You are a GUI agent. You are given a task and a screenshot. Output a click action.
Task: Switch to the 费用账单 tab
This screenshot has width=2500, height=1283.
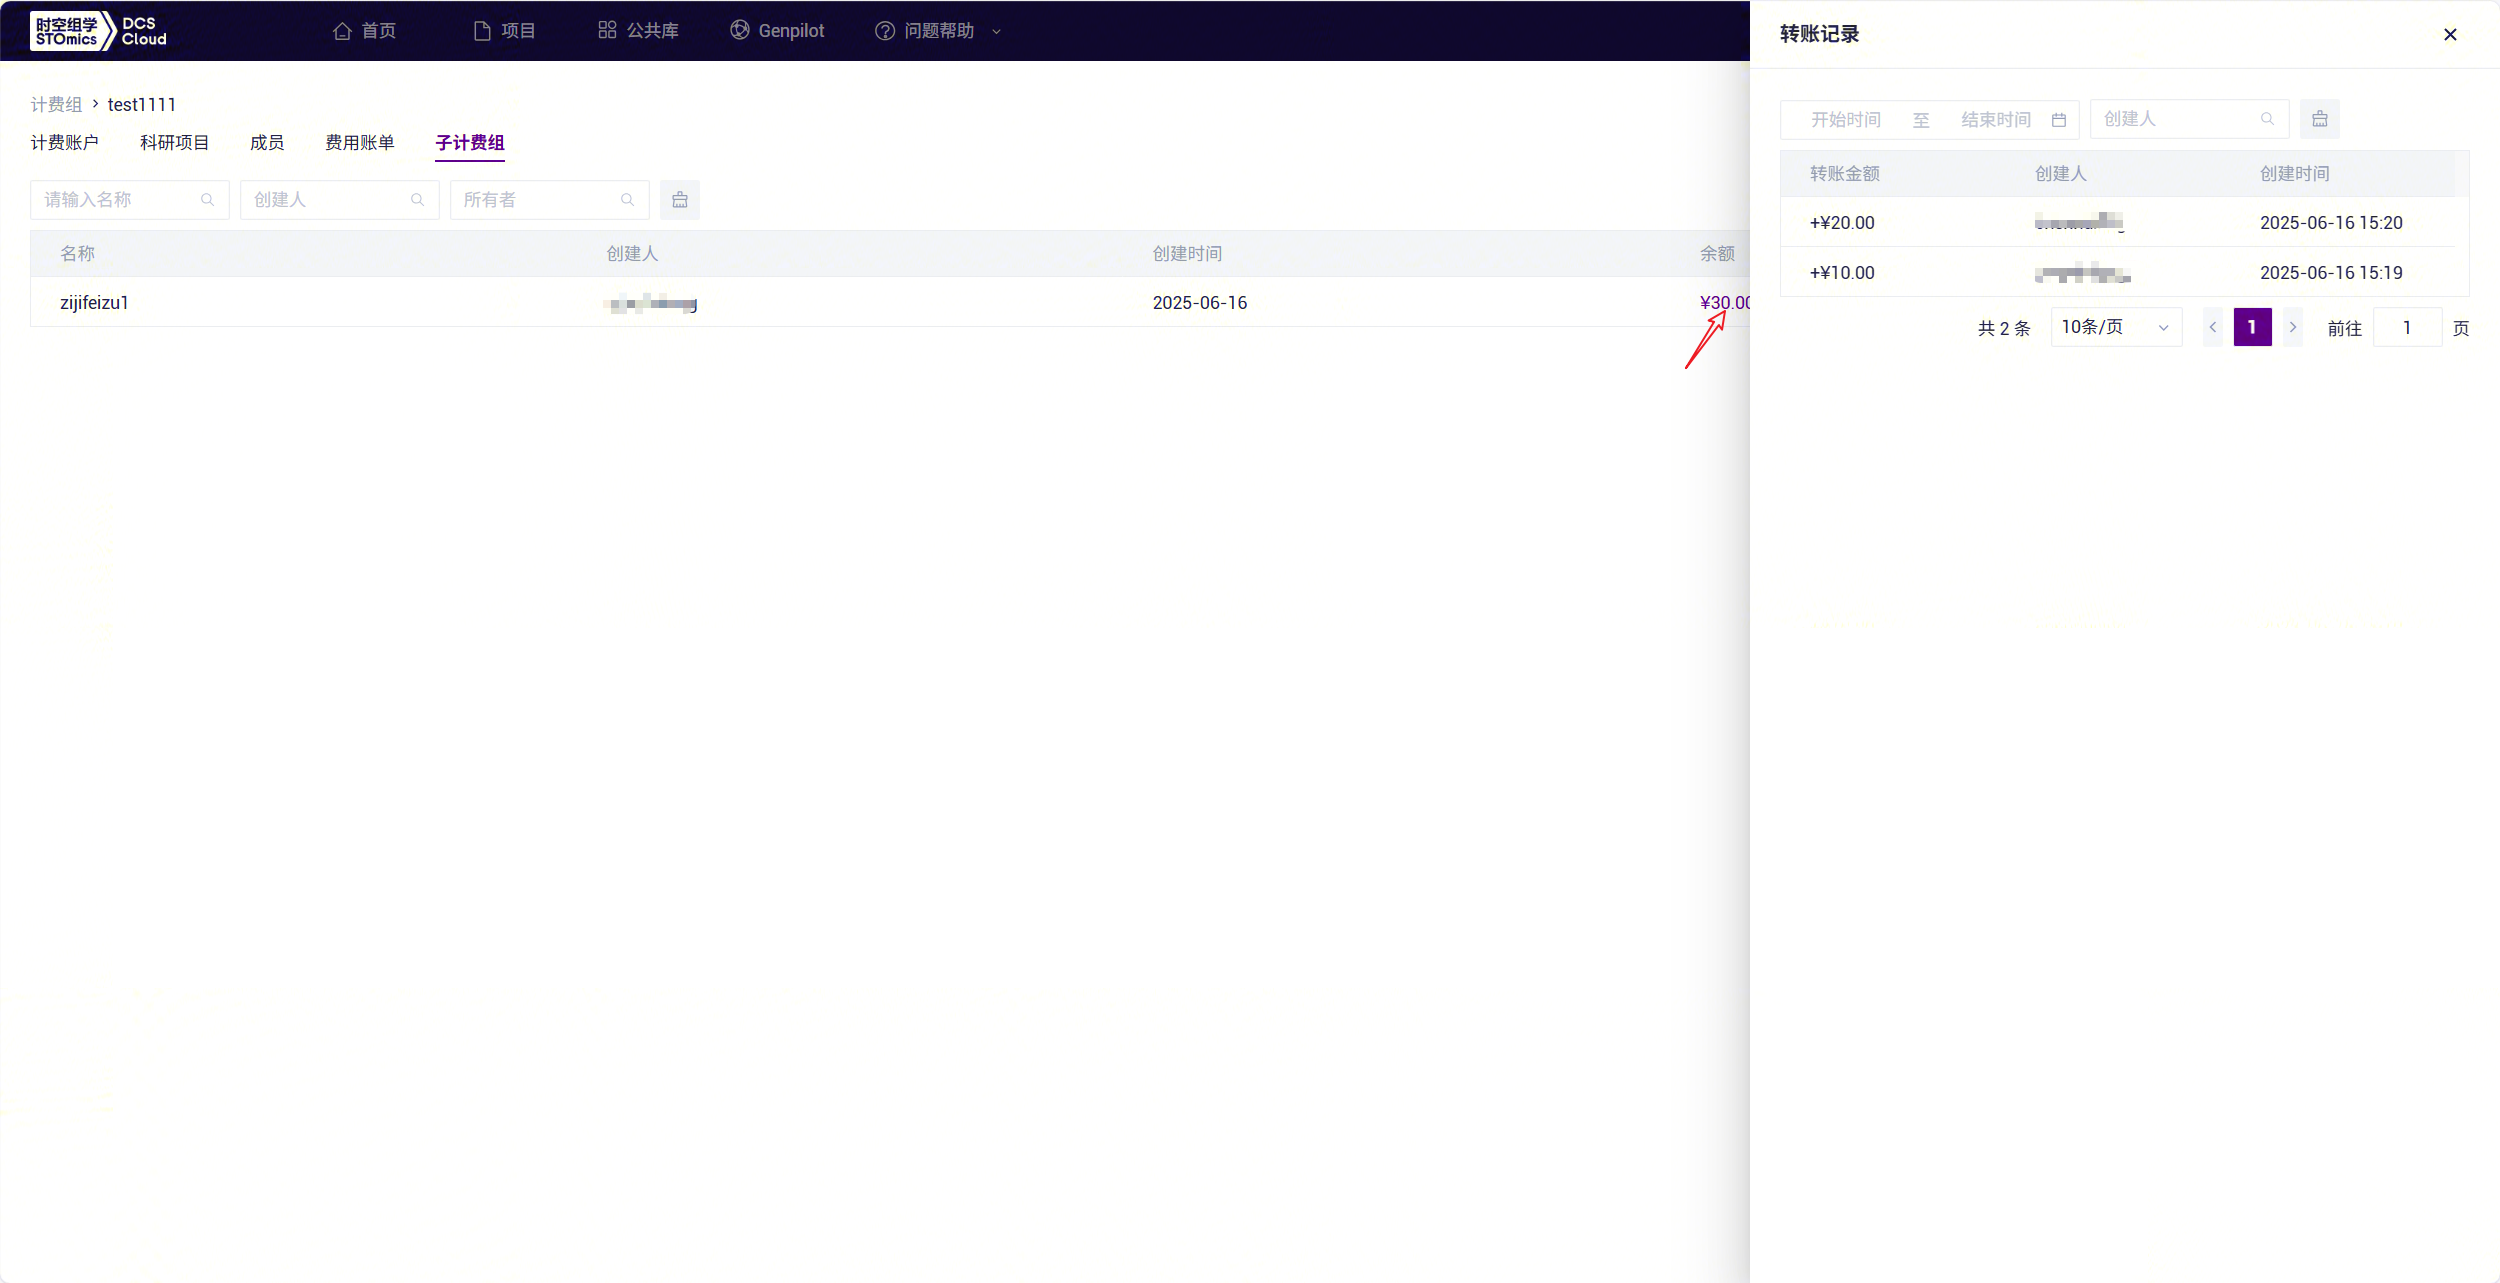(360, 142)
